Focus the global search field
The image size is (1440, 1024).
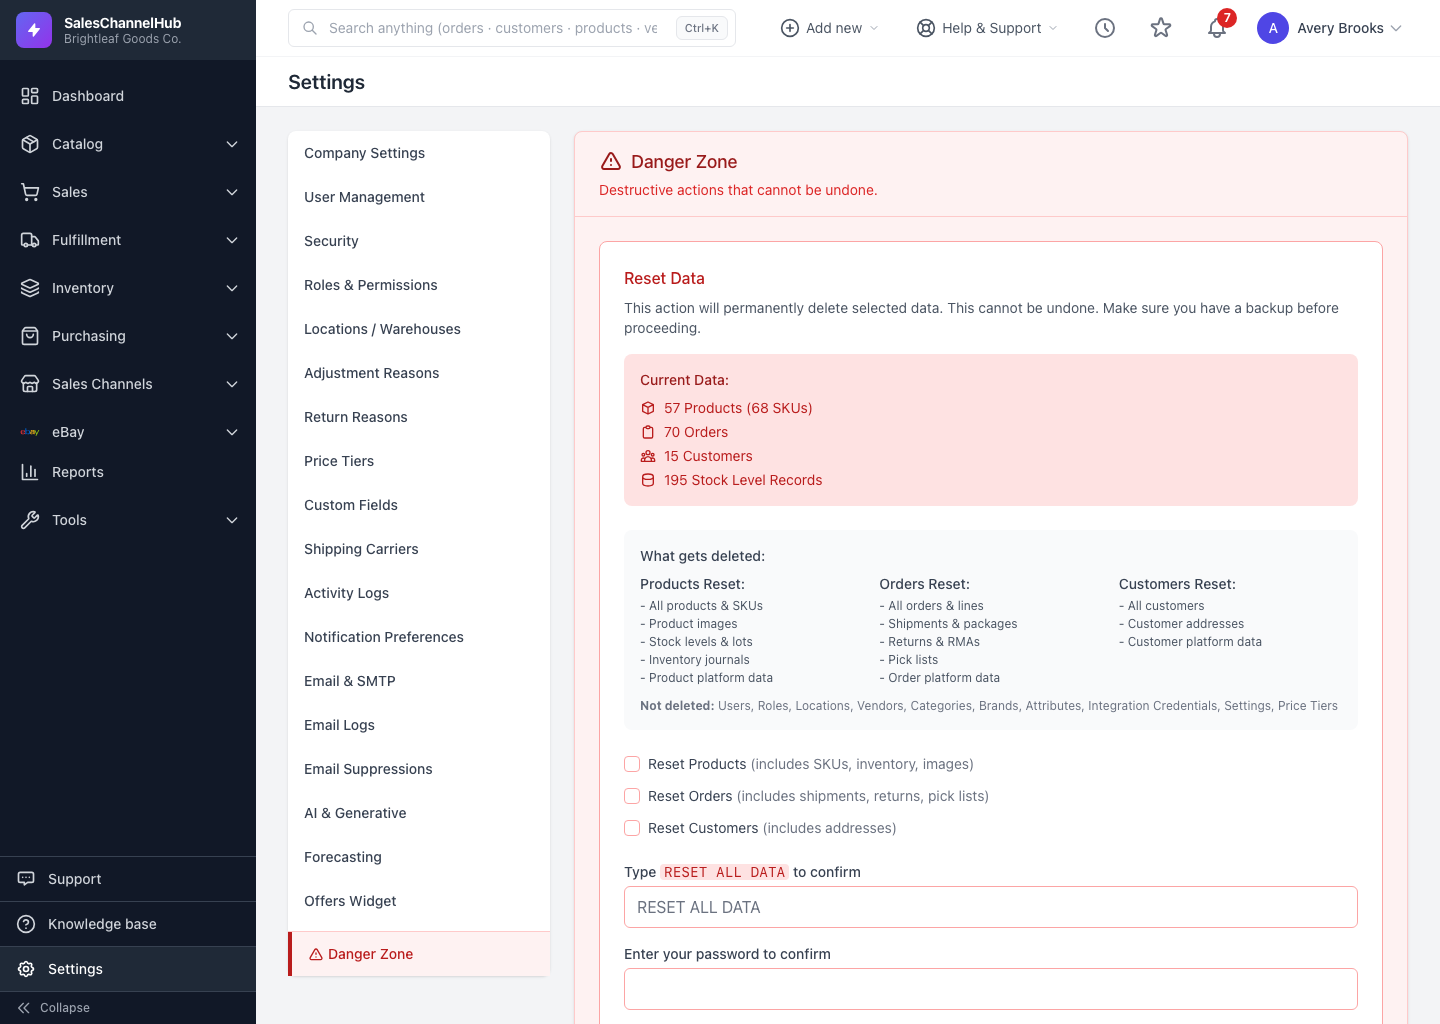(x=512, y=28)
